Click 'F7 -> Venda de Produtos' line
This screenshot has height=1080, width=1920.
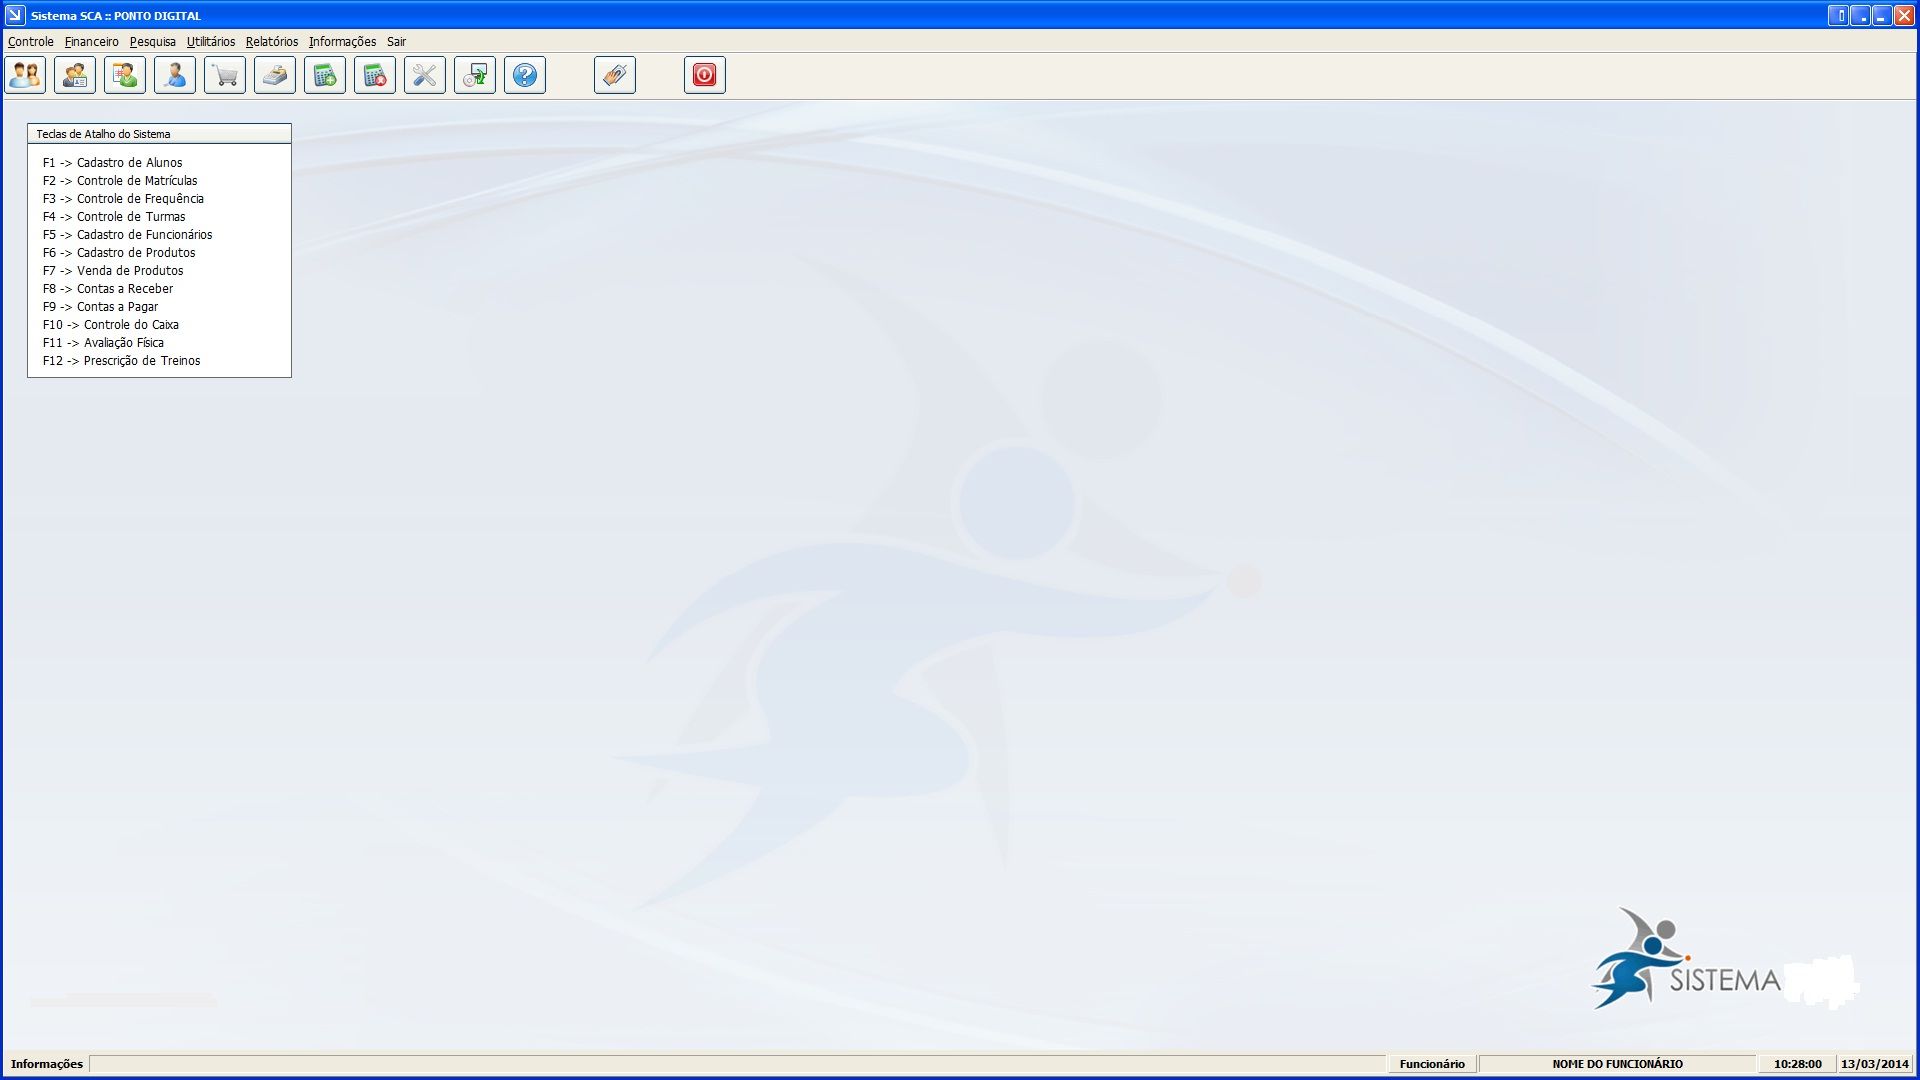pos(113,271)
